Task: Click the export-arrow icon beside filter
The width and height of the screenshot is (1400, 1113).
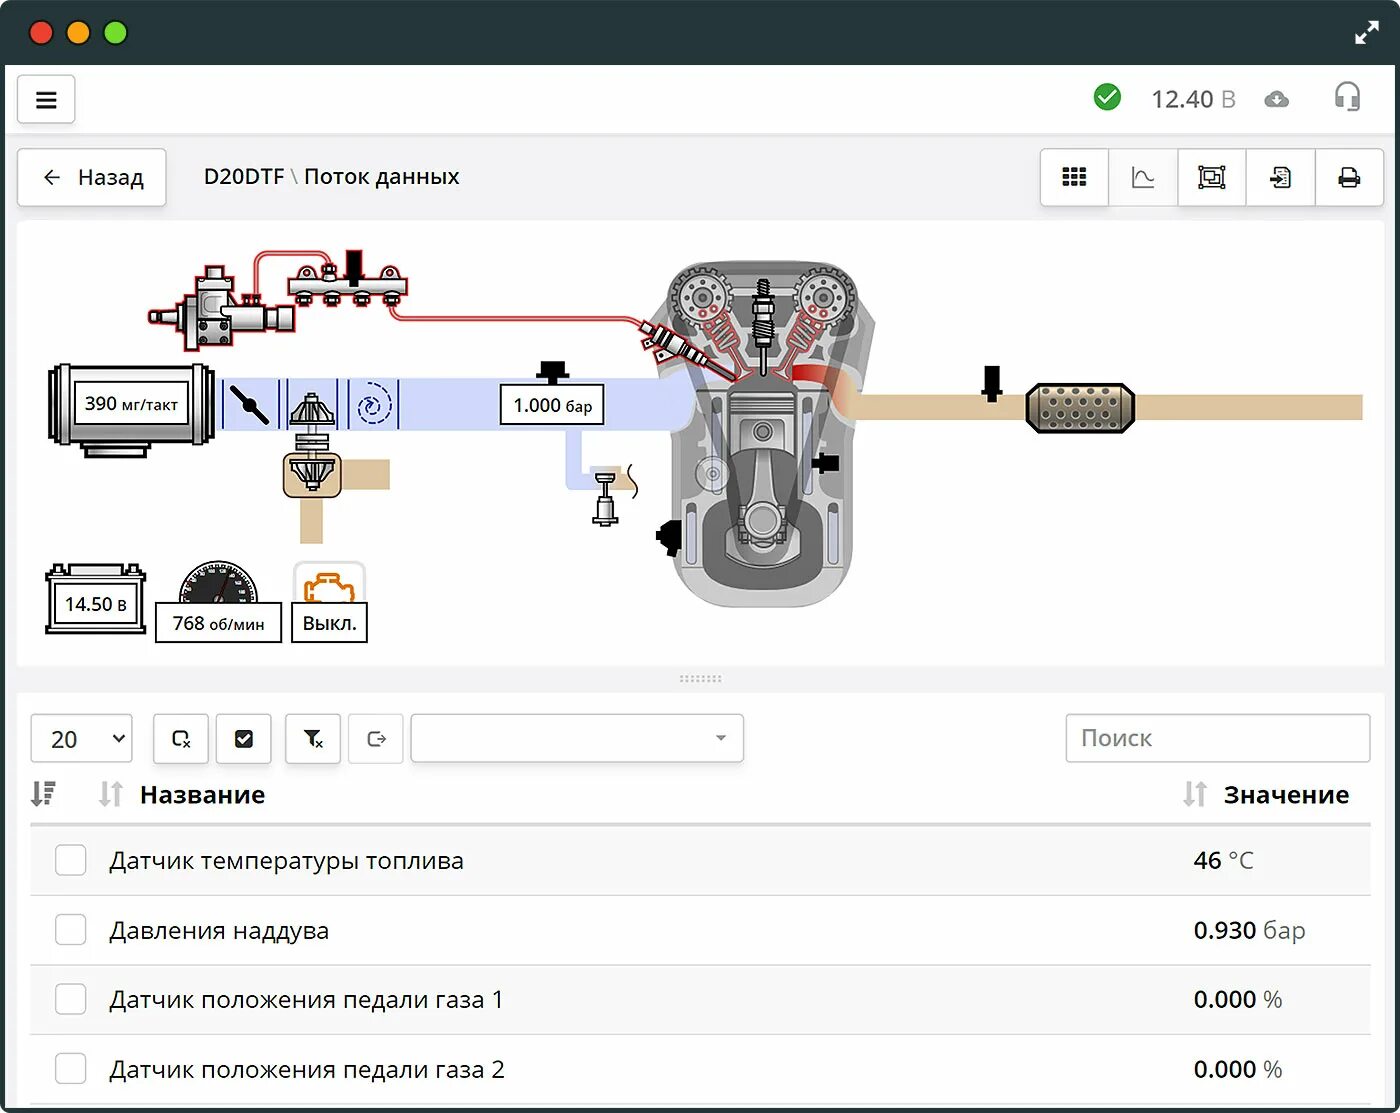Action: tap(376, 739)
